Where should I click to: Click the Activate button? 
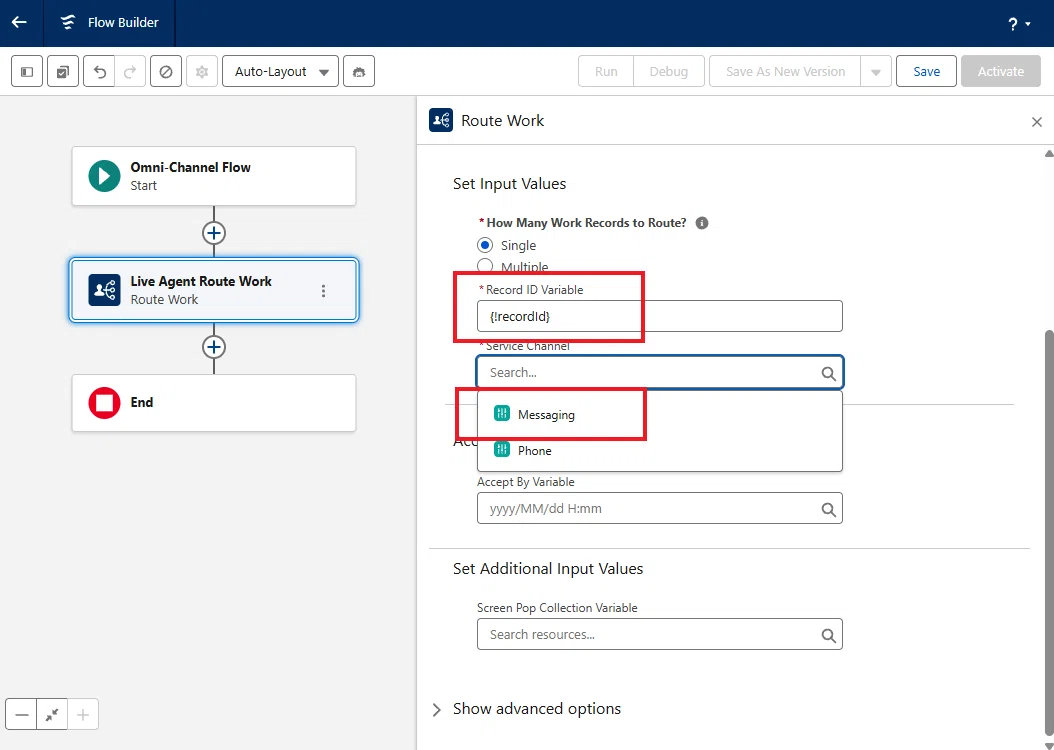1000,71
